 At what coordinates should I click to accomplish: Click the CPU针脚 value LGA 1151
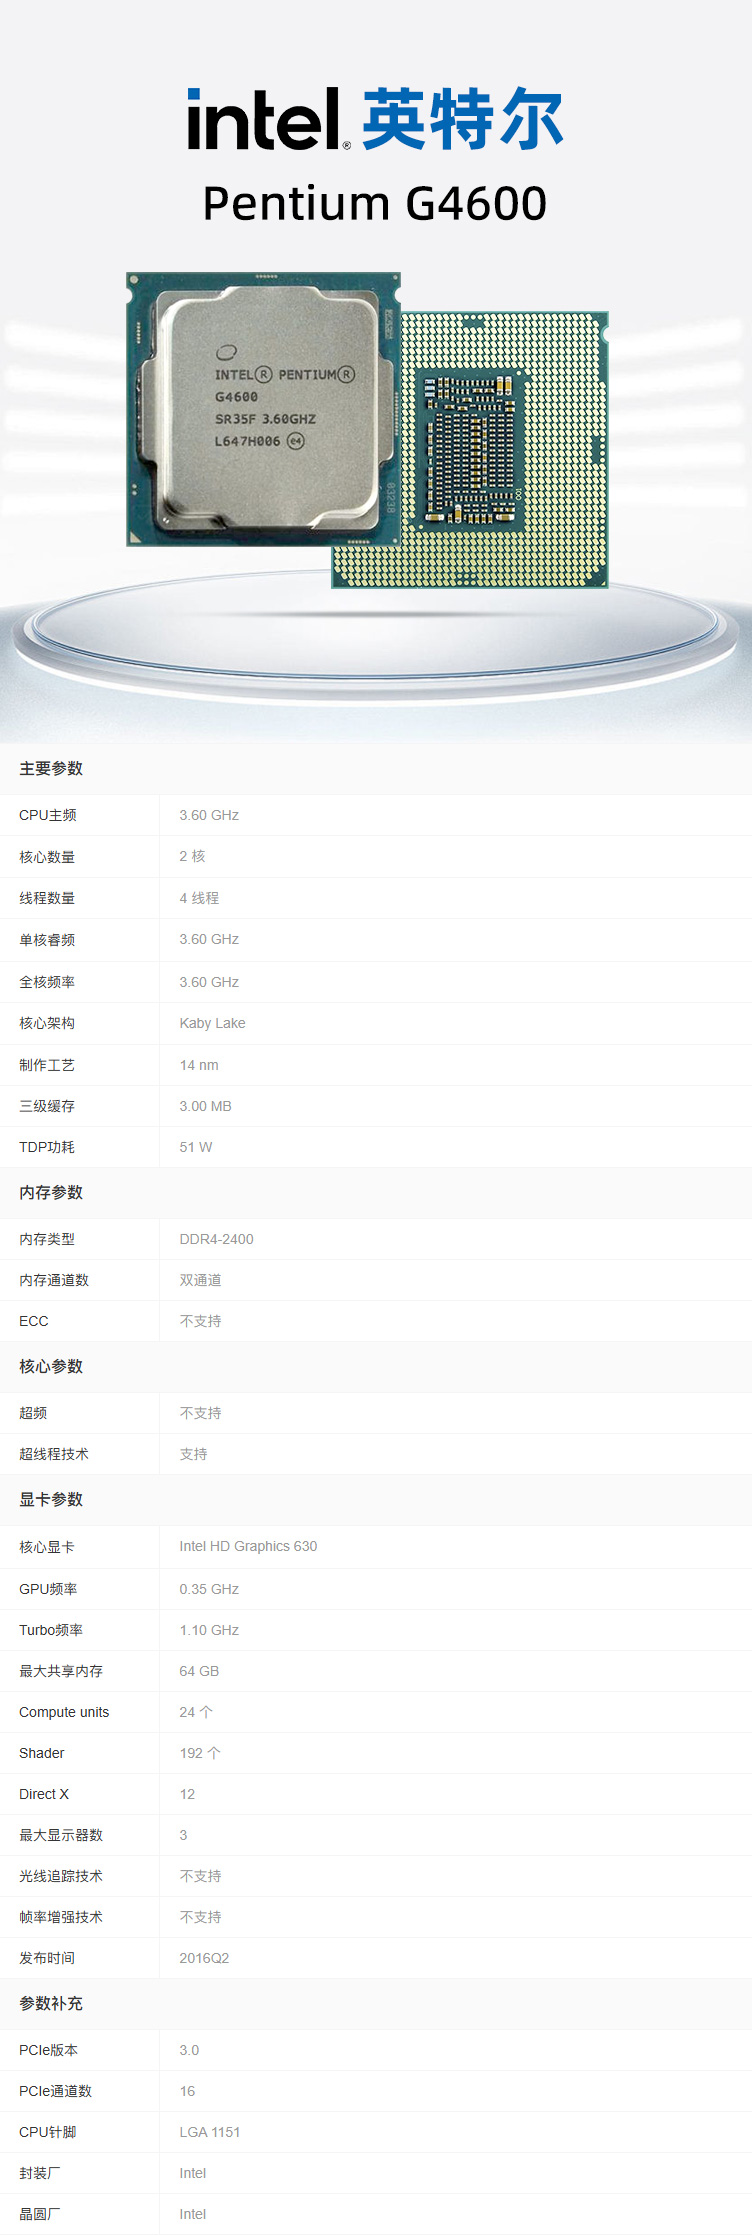tap(210, 2132)
